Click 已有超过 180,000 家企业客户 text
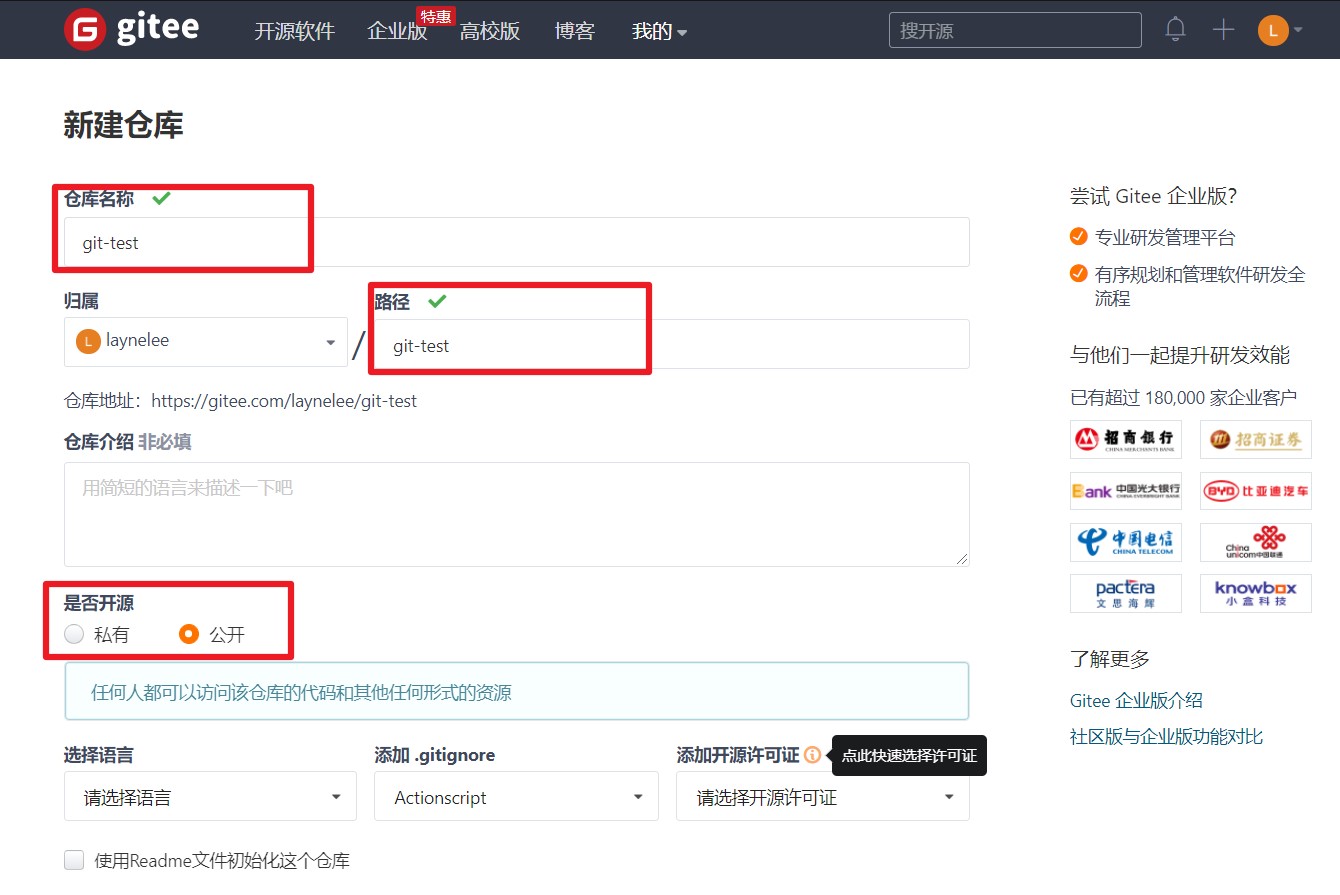The height and width of the screenshot is (895, 1340). 1183,397
